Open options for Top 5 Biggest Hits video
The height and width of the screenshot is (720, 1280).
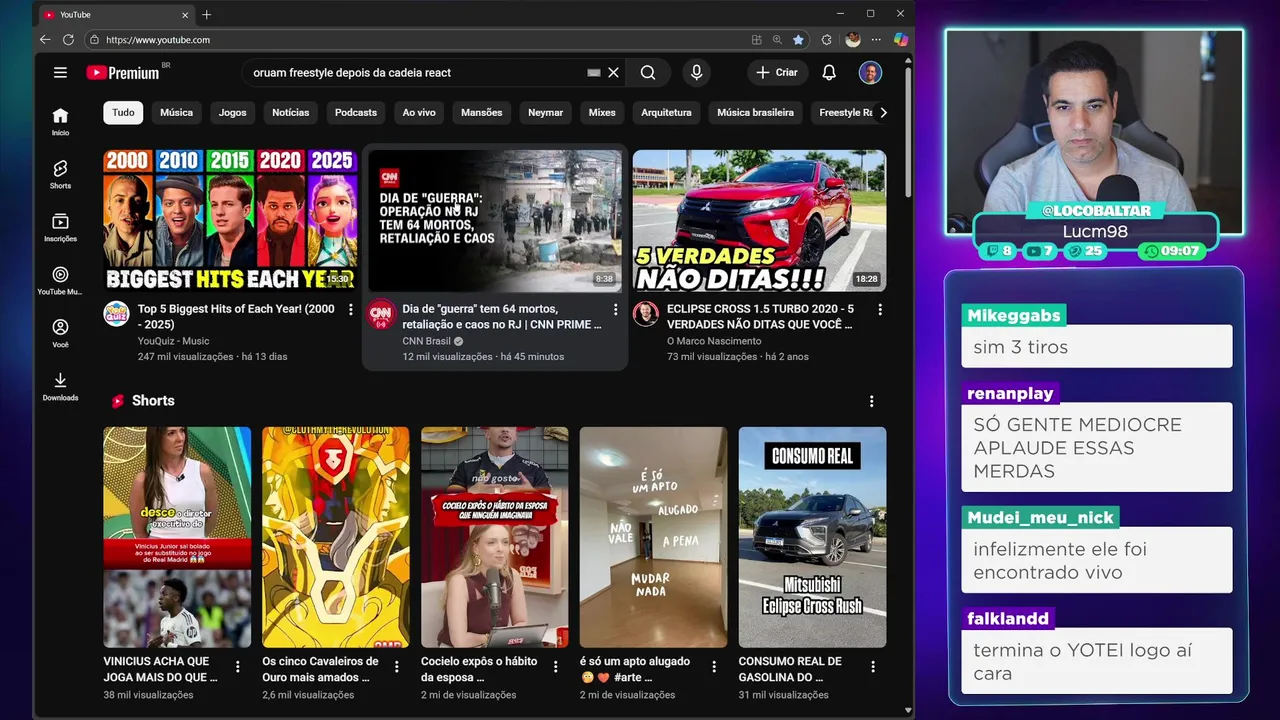point(351,310)
